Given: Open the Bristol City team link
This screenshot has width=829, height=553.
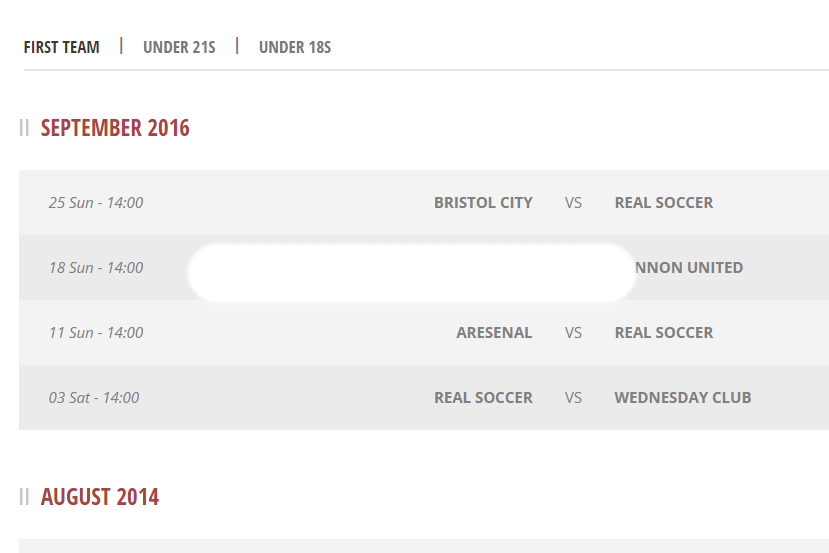Looking at the screenshot, I should tap(483, 203).
